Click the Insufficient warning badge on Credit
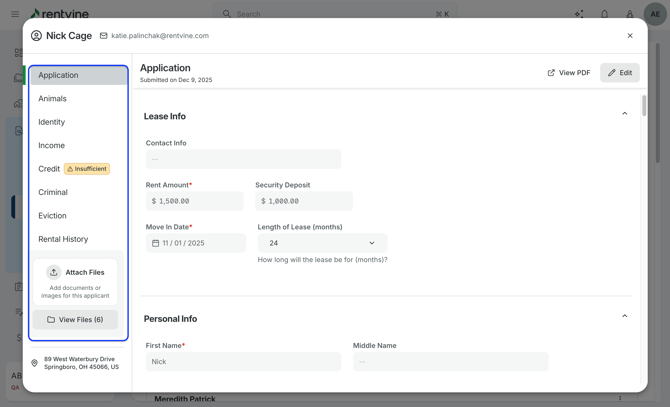This screenshot has width=670, height=407. (x=87, y=169)
